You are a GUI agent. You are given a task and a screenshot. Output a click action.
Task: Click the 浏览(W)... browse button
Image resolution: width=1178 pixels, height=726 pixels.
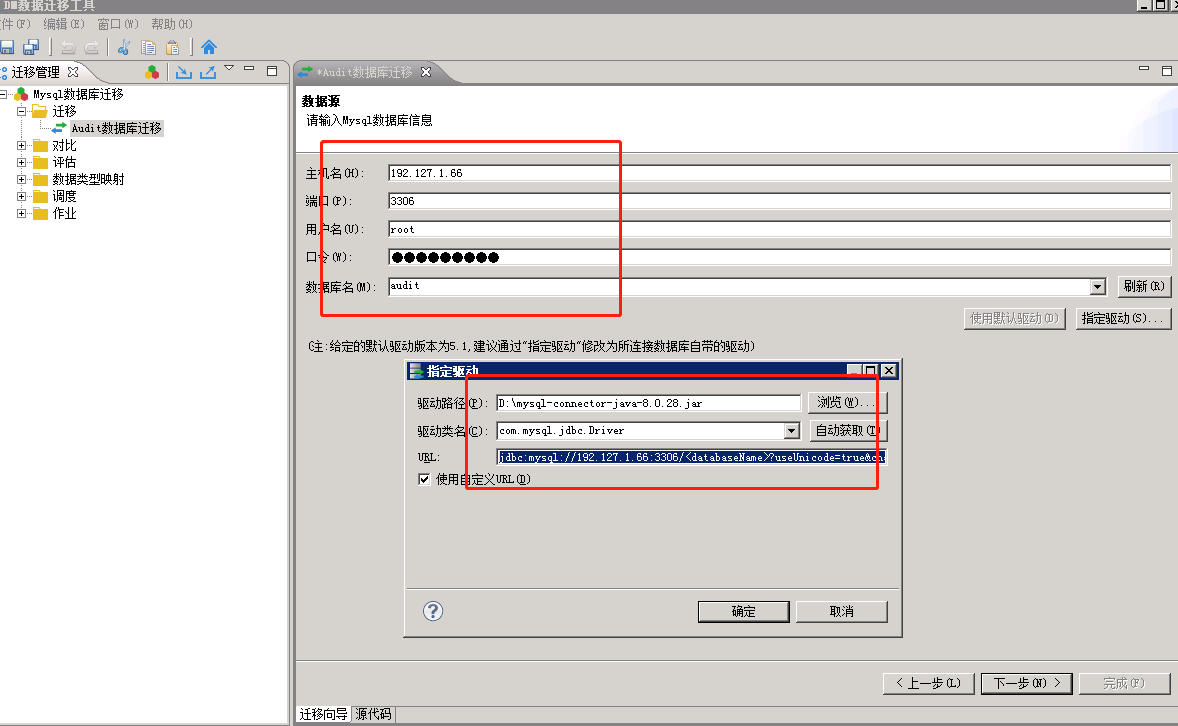(x=847, y=403)
